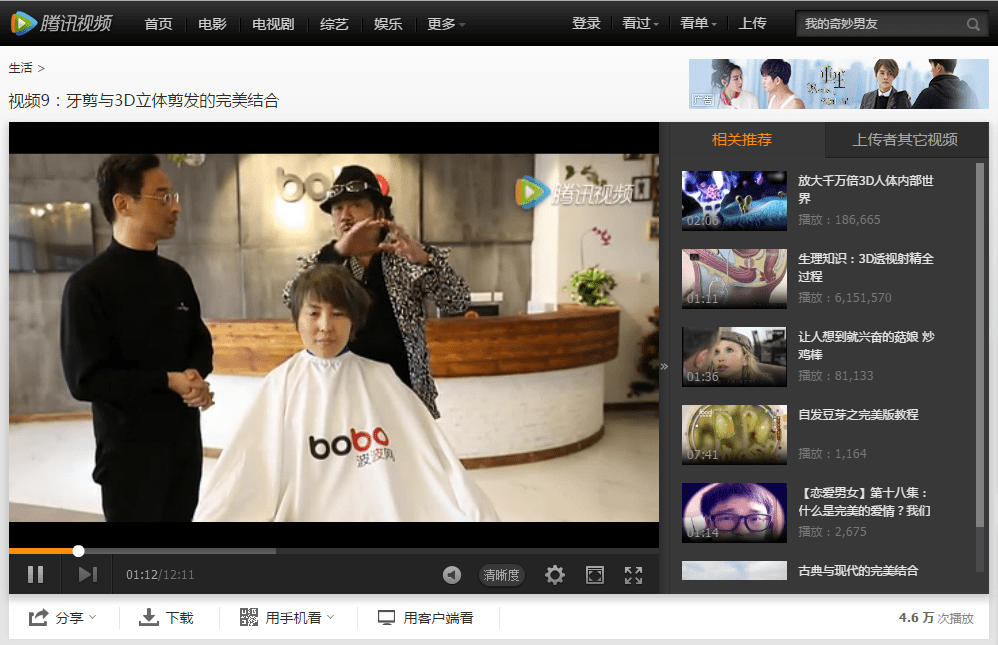Image resolution: width=998 pixels, height=645 pixels.
Task: Click title 古典与现代的完美结合
Action: coord(858,571)
